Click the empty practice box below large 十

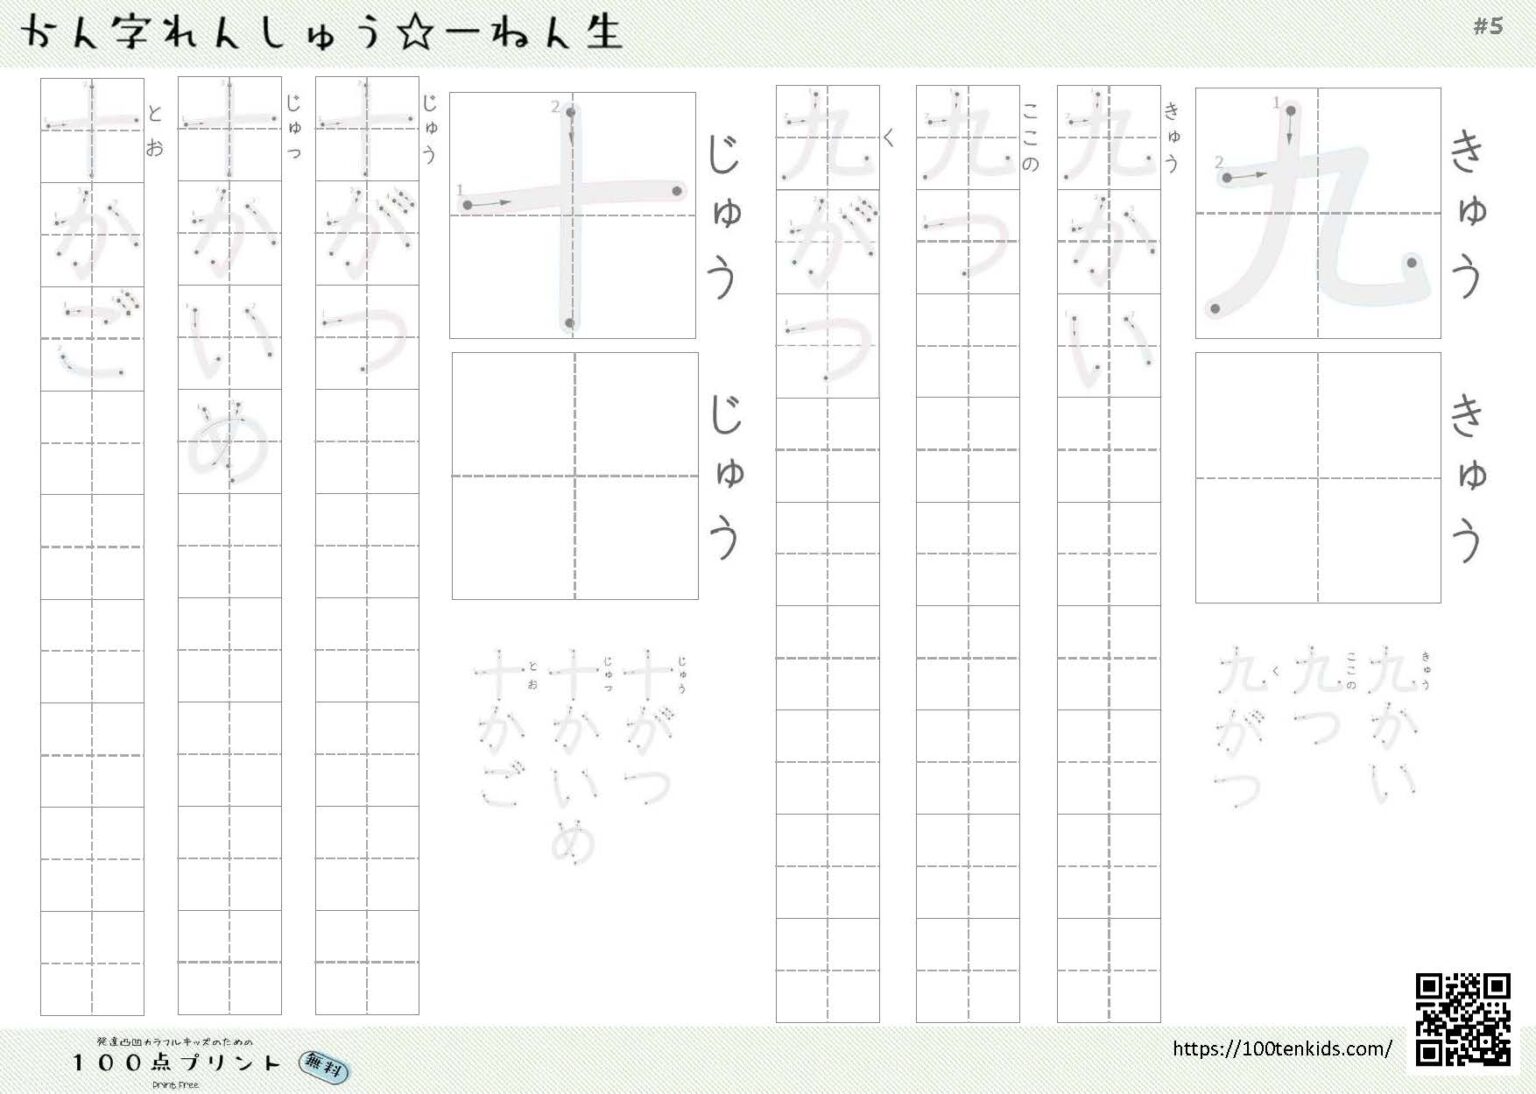[574, 475]
